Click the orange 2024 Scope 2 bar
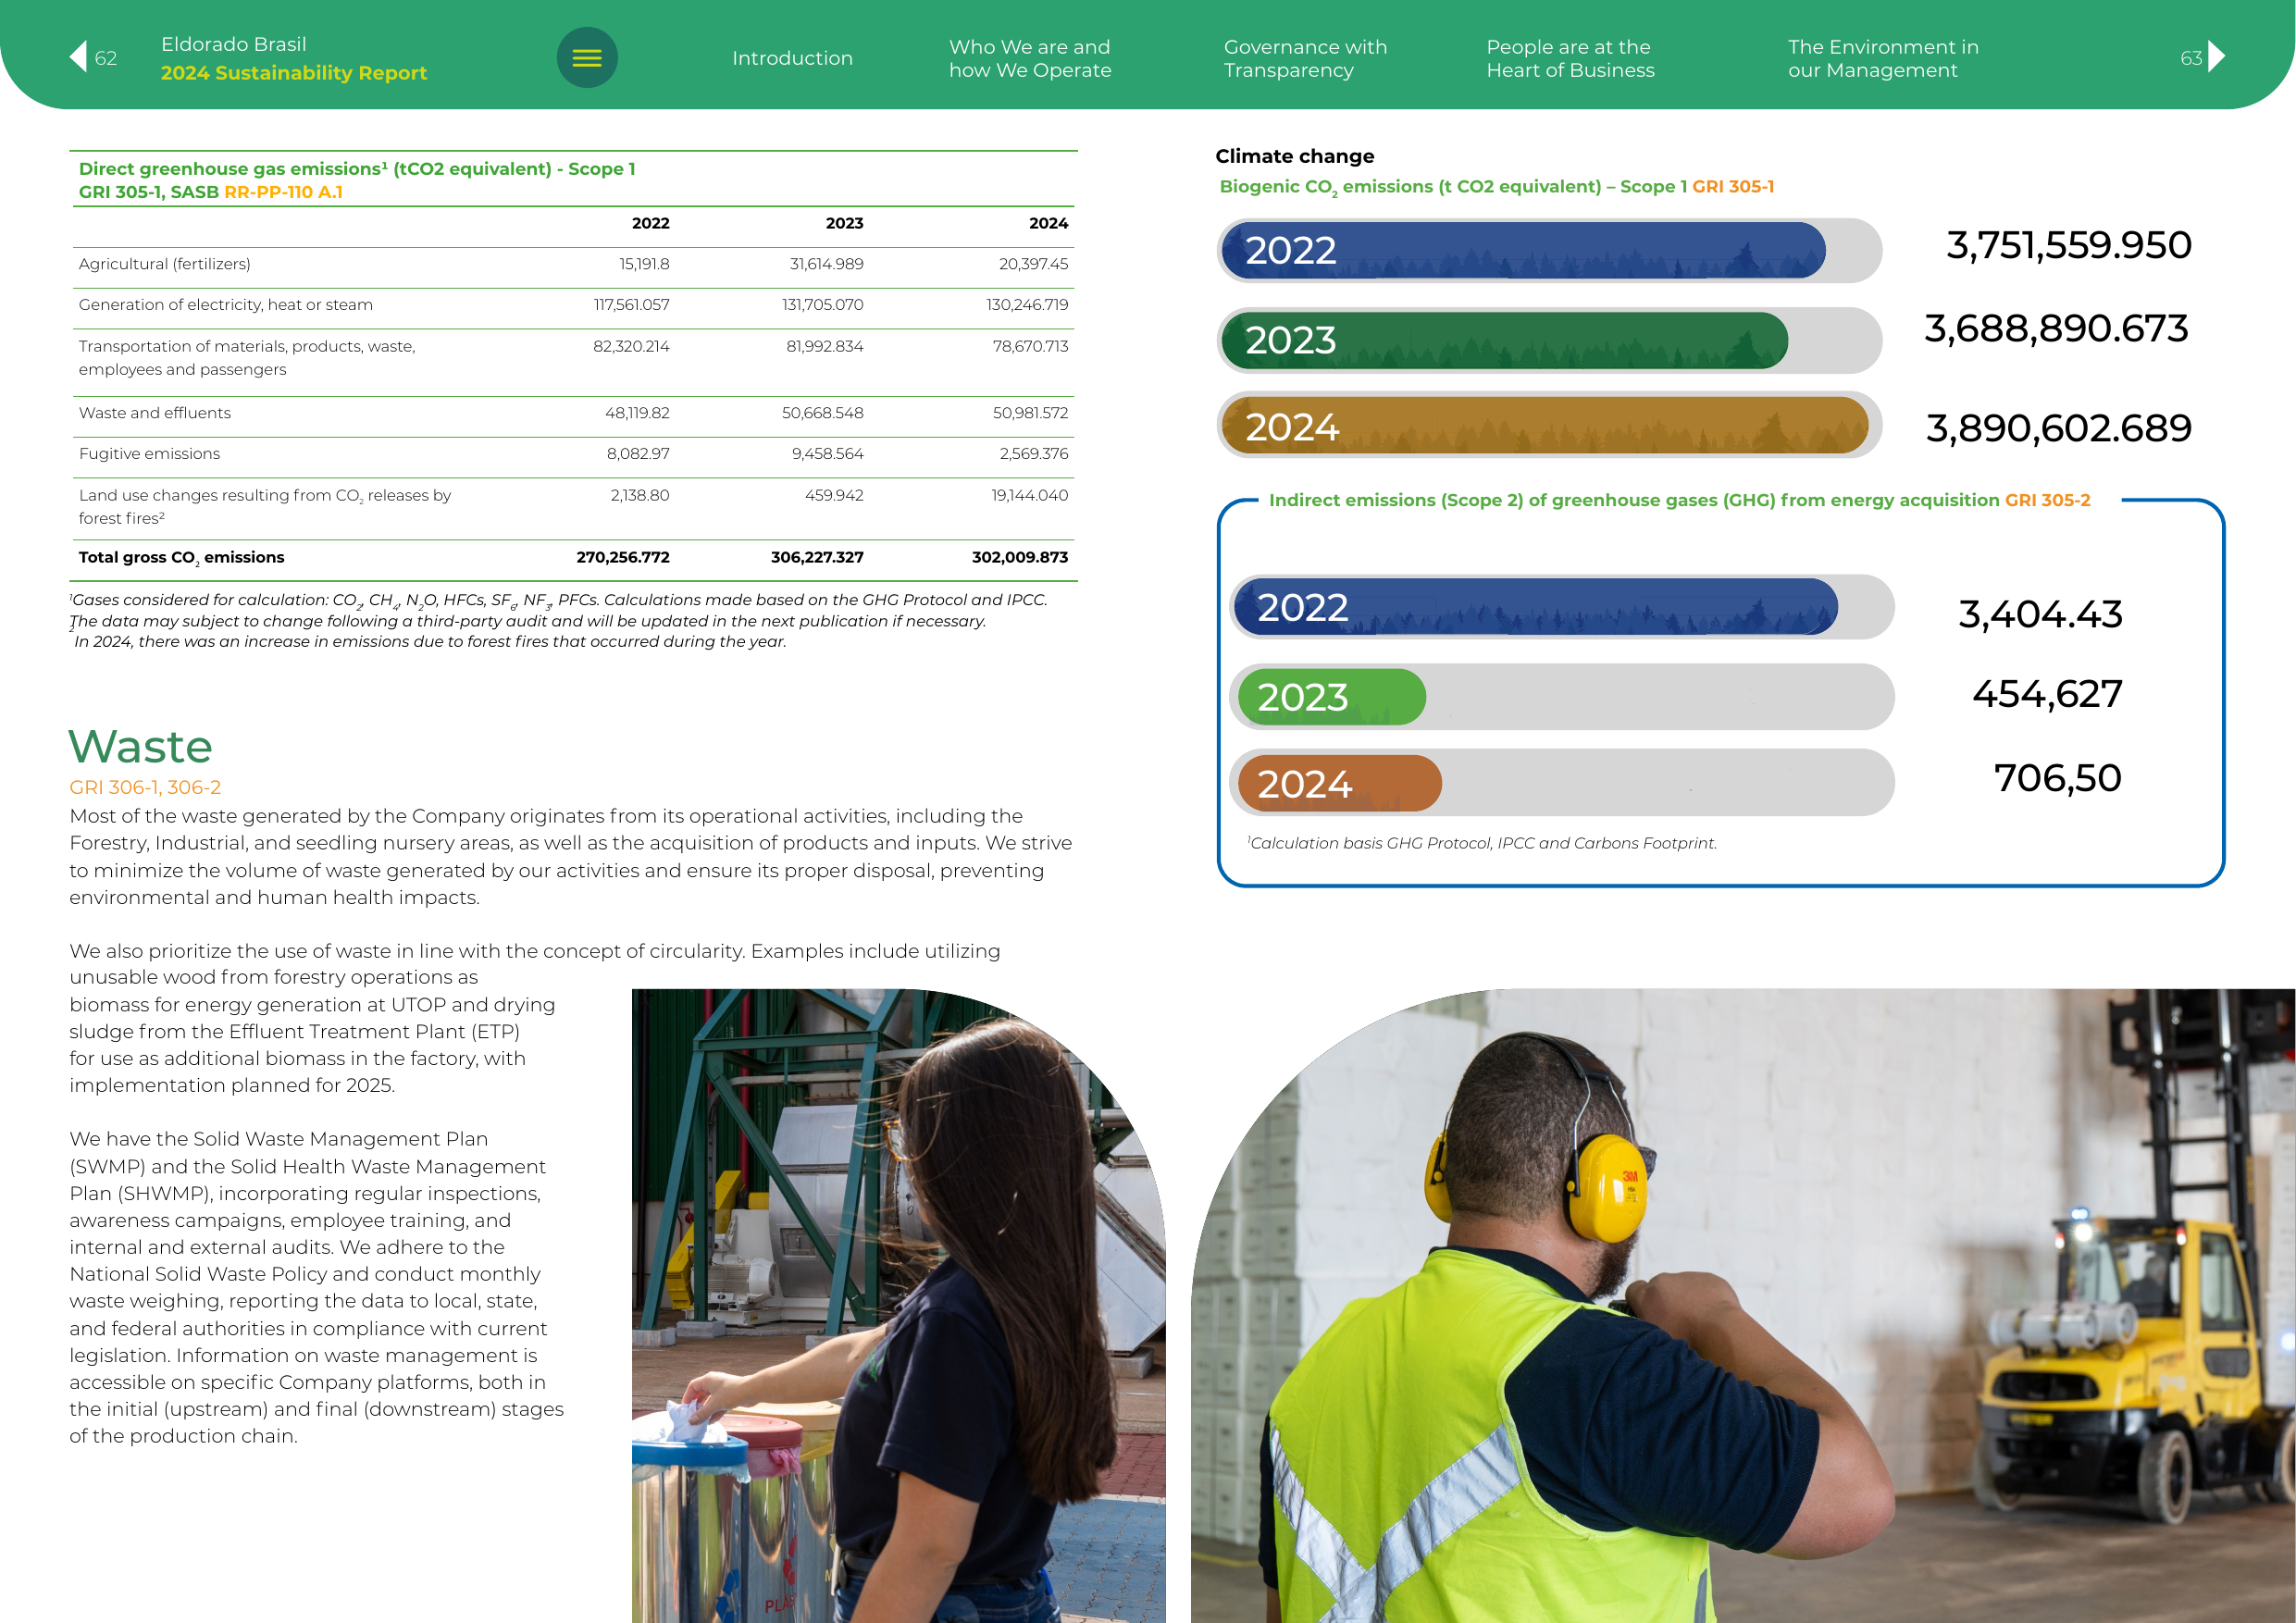The image size is (2296, 1623). (x=1339, y=783)
